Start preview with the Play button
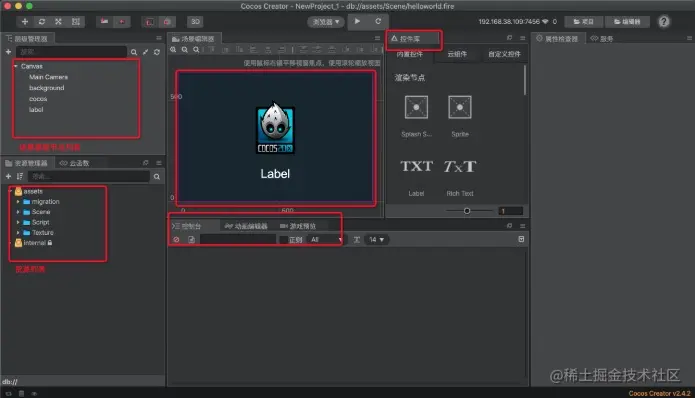 (x=357, y=21)
